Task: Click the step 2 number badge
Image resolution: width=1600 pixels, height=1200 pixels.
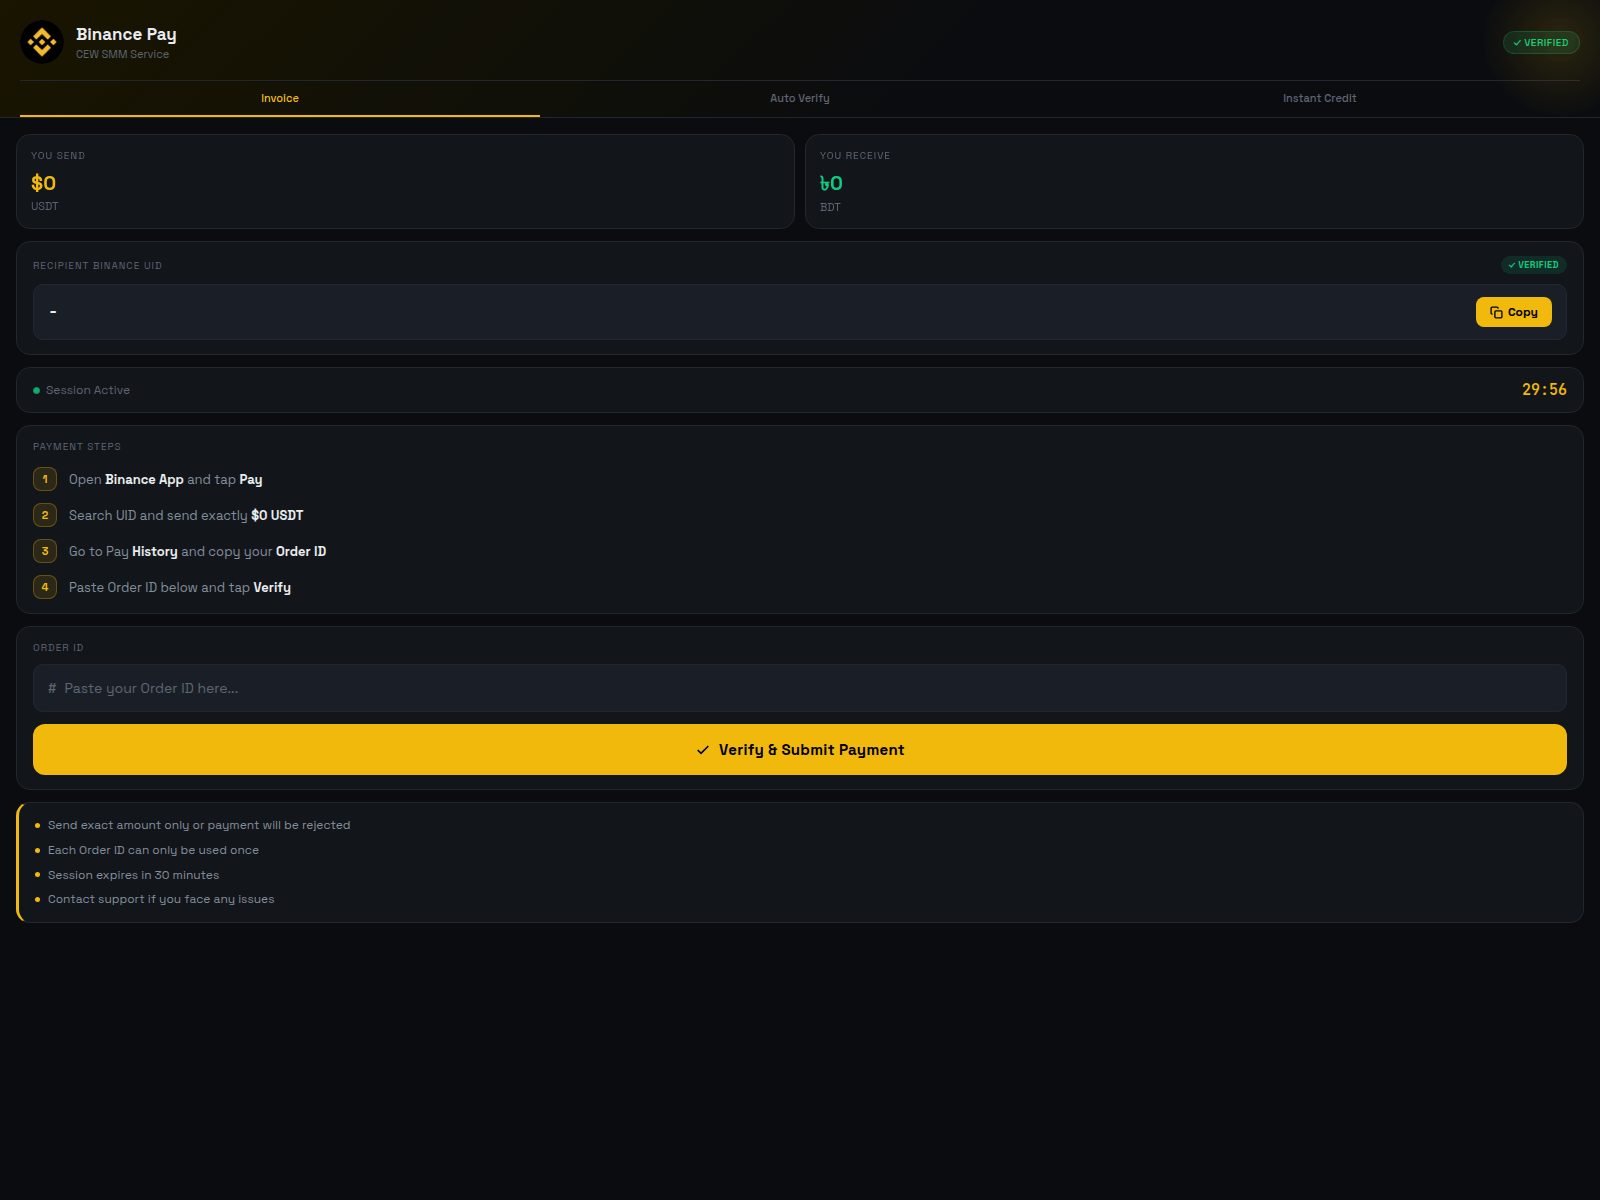Action: (x=45, y=515)
